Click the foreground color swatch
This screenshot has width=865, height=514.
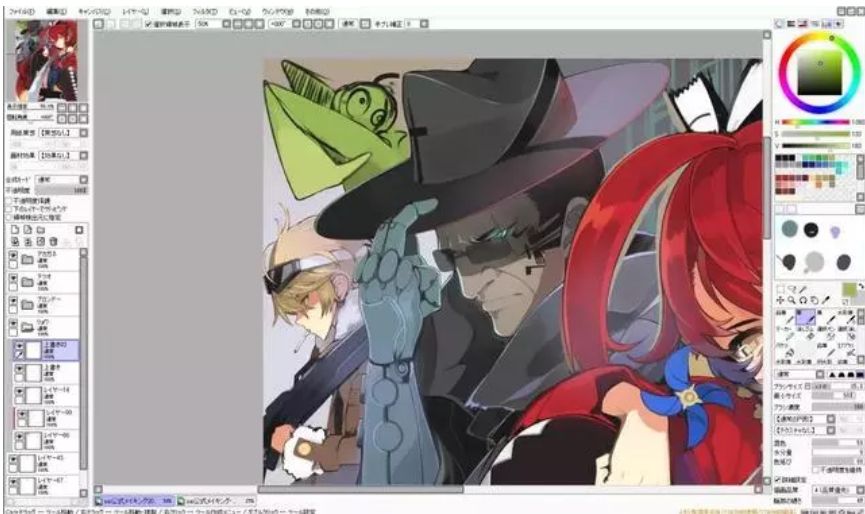849,290
